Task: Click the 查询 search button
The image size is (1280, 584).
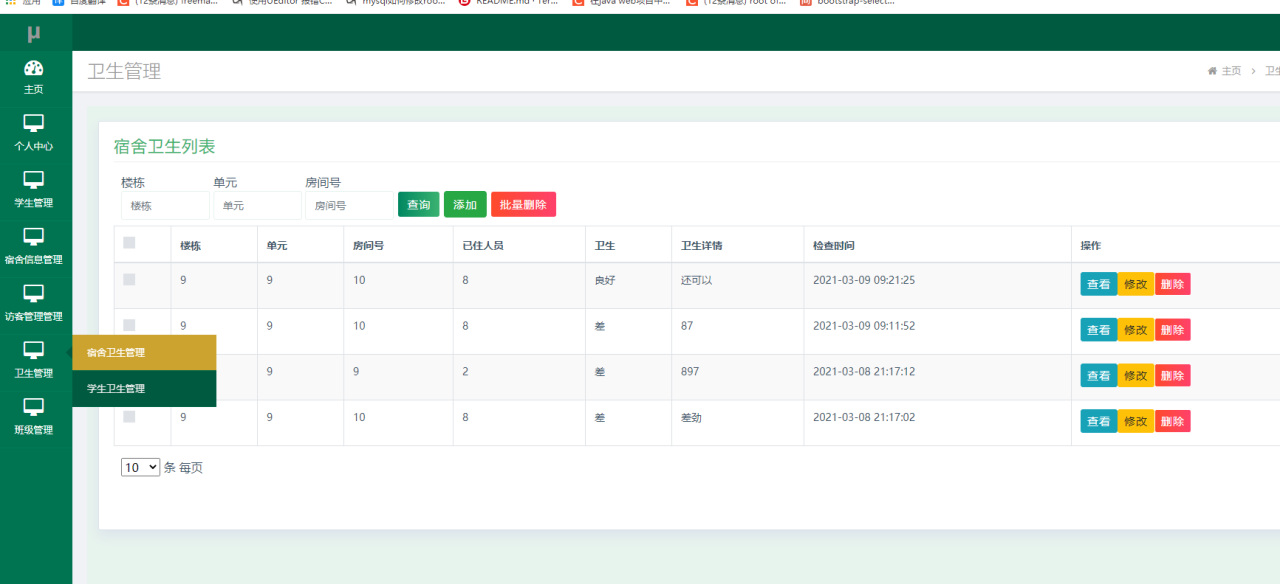Action: click(x=418, y=204)
